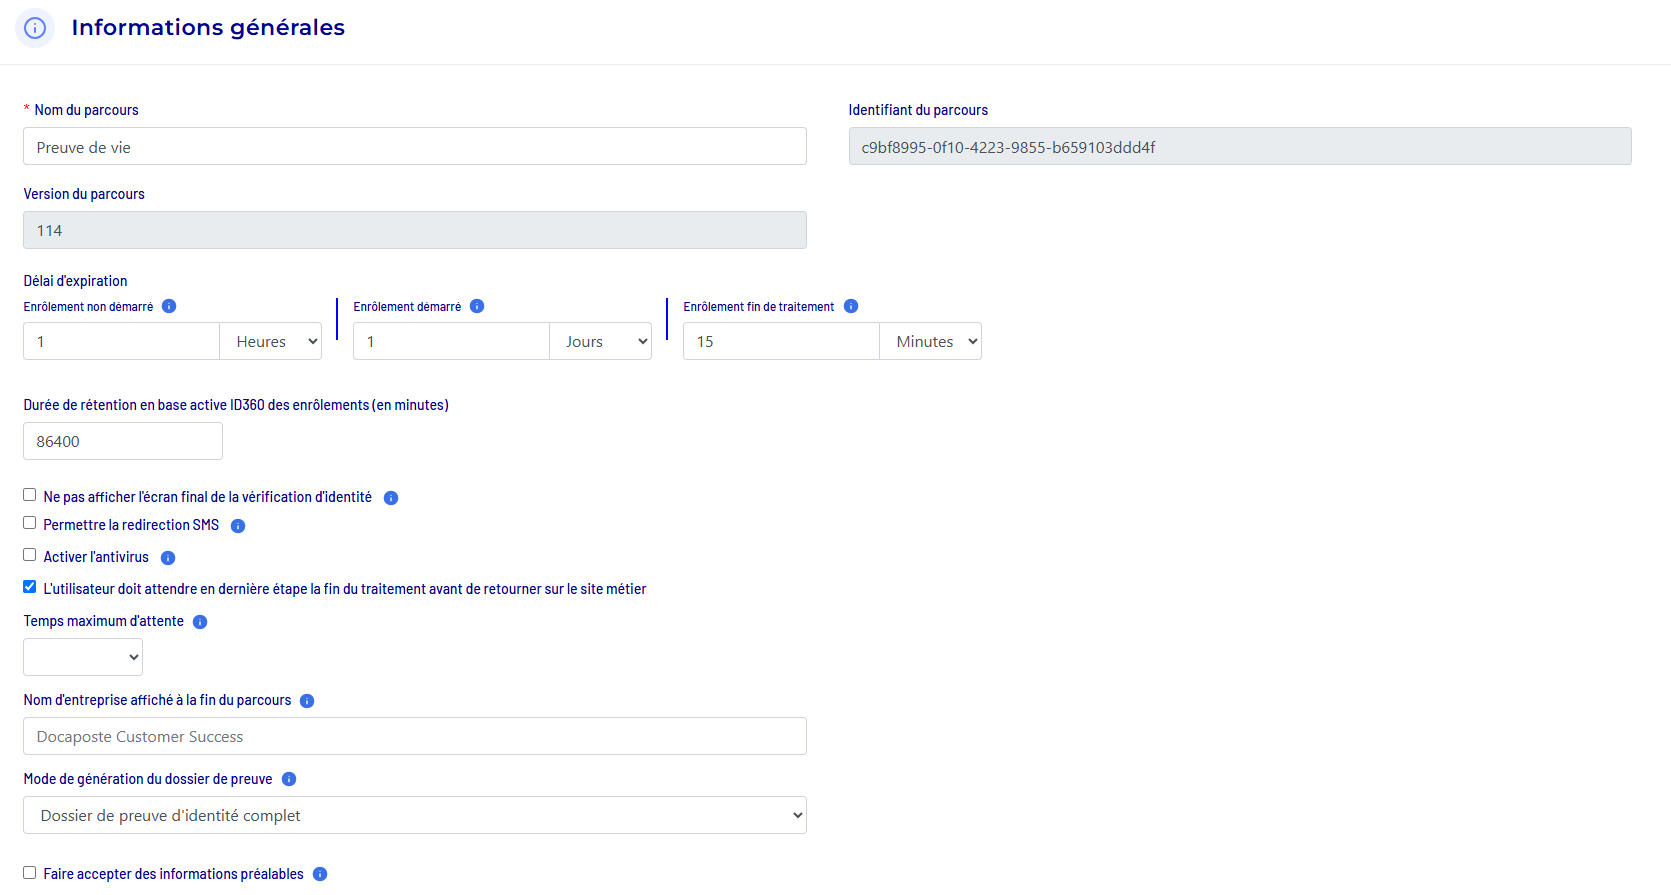Click info icon next to Temps maximum d'attente
Screen dimensions: 1671x895
click(200, 622)
